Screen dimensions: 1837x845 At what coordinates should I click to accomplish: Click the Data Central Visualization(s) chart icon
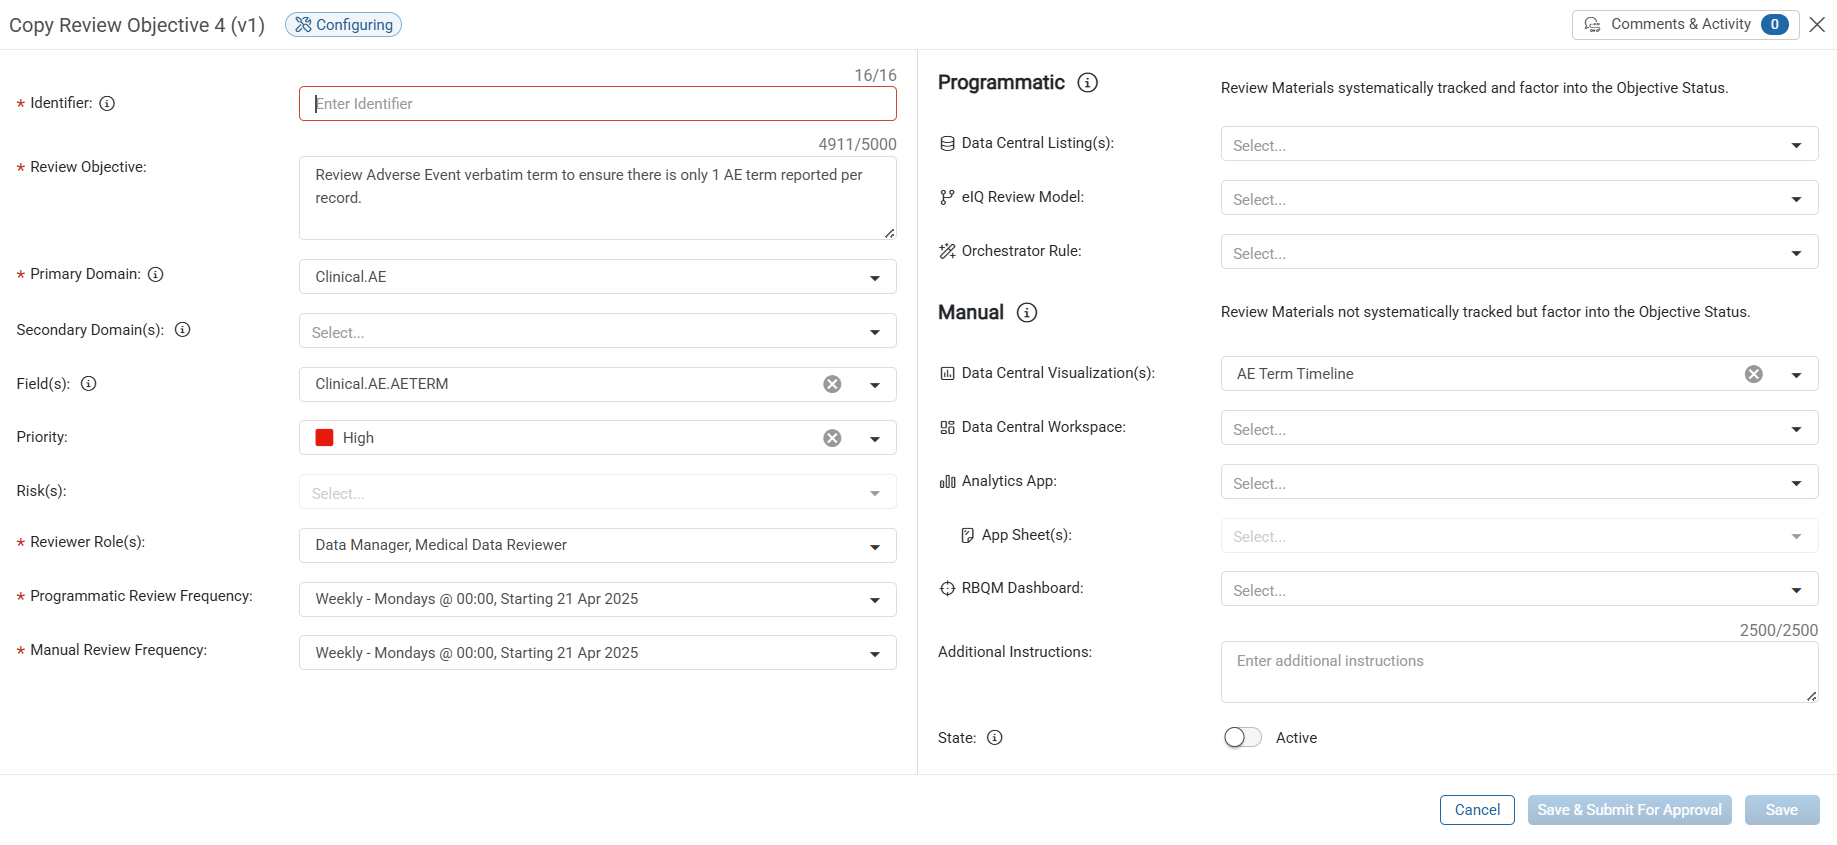[947, 373]
